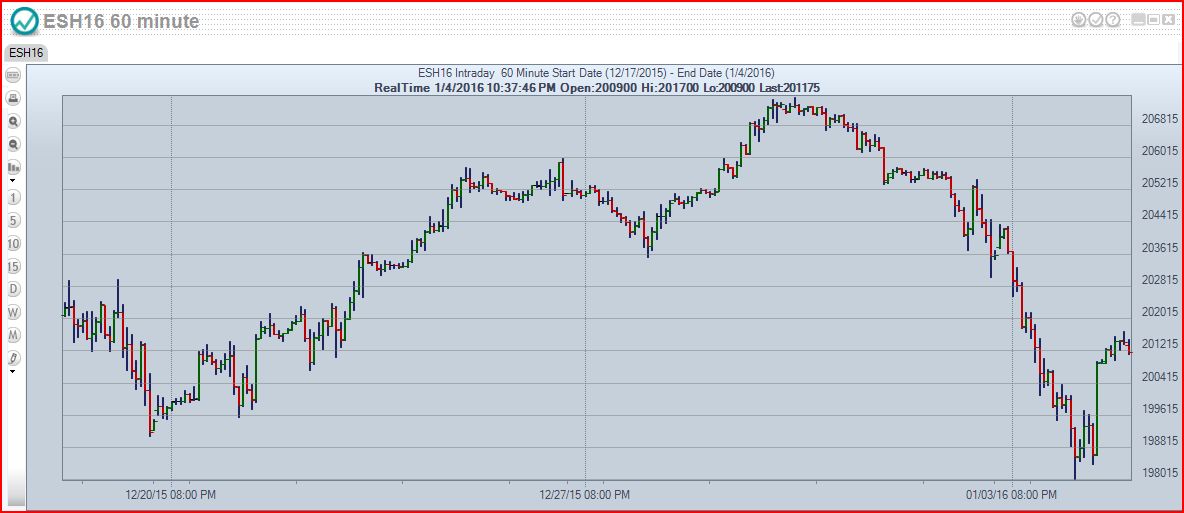This screenshot has height=513, width=1184.
Task: Click the hand icon in title bar
Action: click(1078, 19)
